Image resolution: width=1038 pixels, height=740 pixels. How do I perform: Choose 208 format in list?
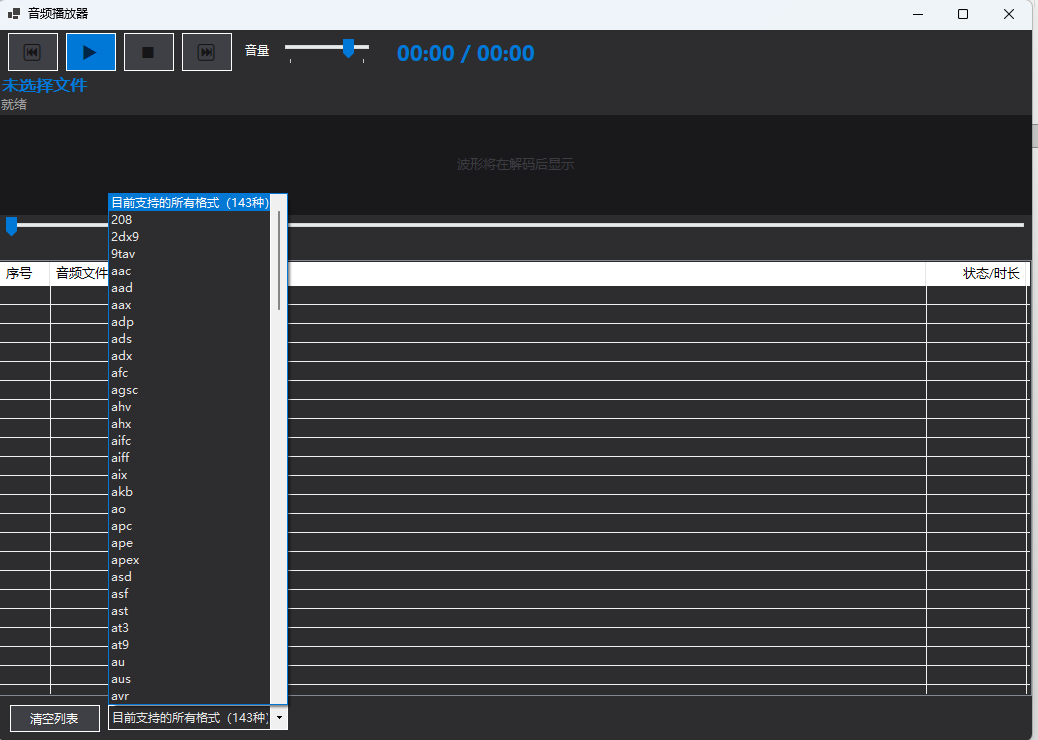pos(189,220)
